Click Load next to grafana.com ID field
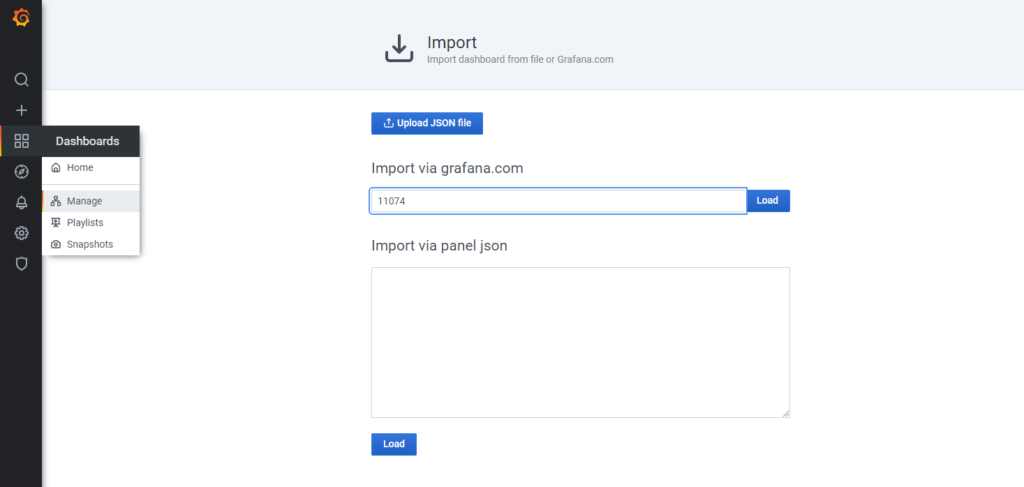 click(x=767, y=201)
